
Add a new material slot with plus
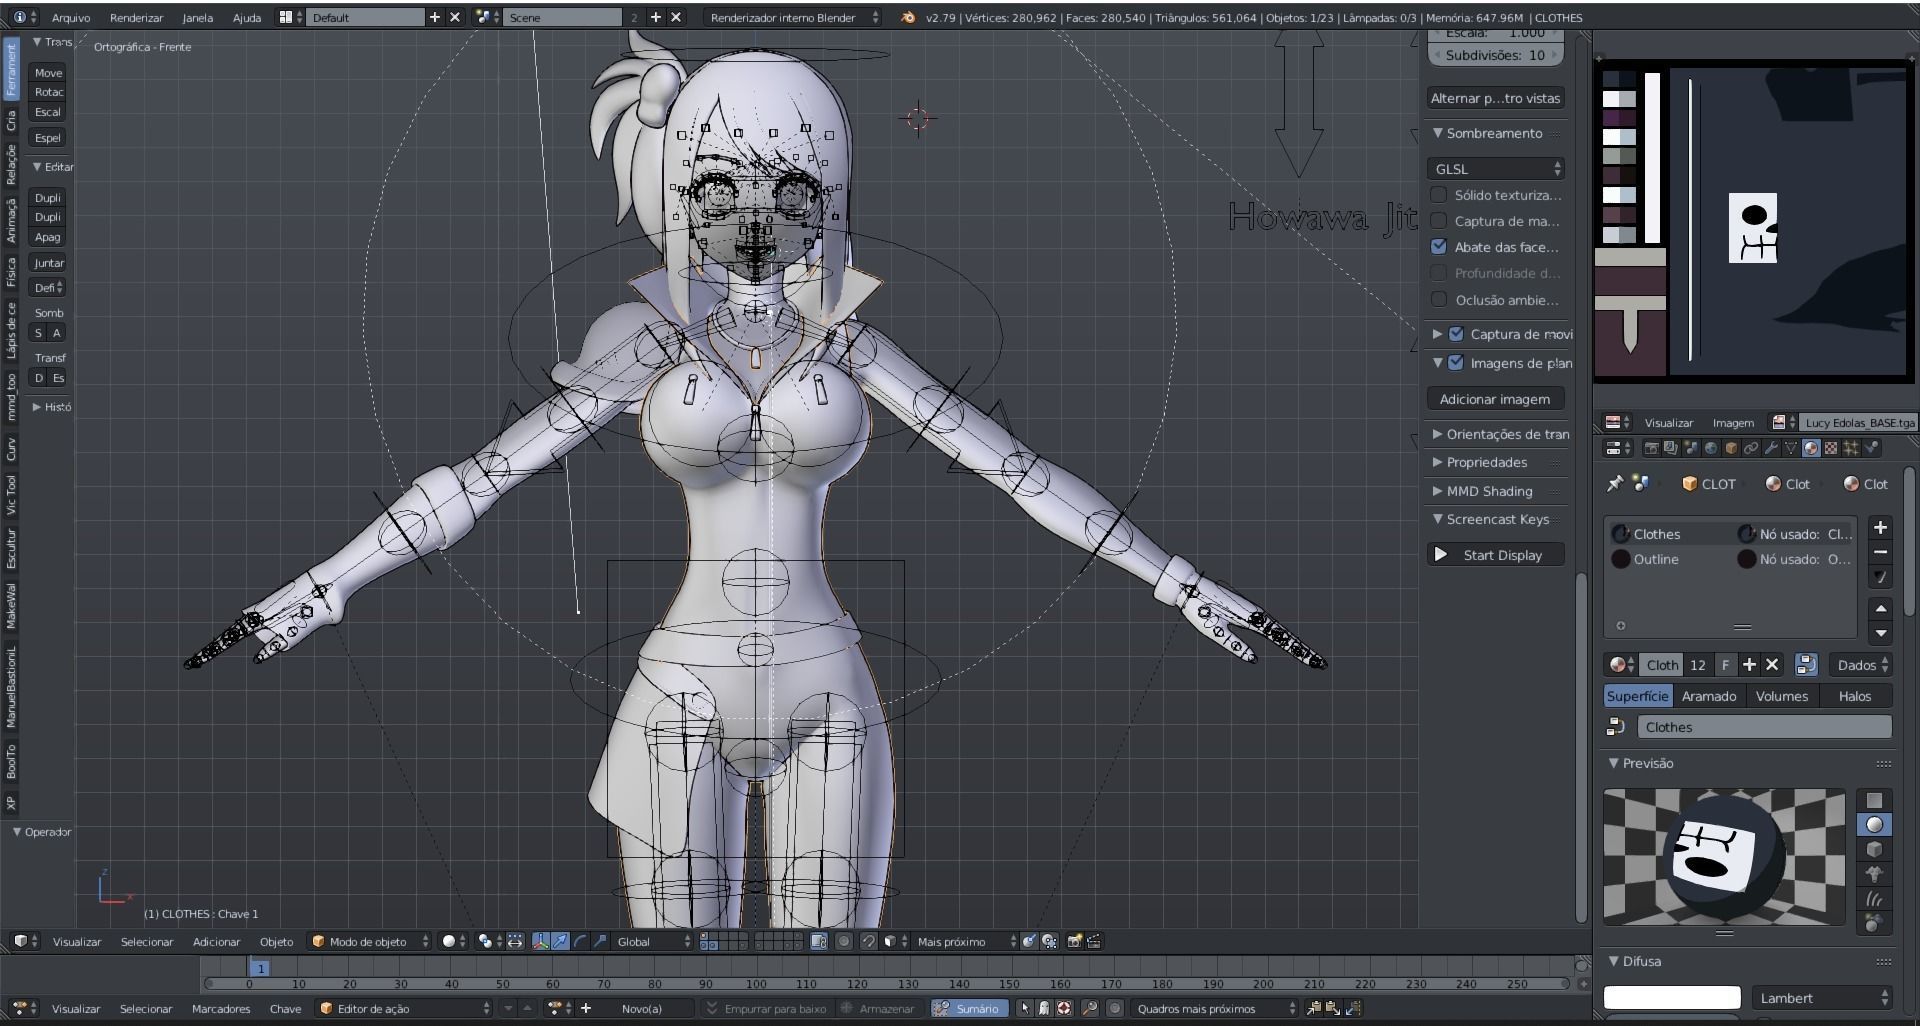point(1880,528)
